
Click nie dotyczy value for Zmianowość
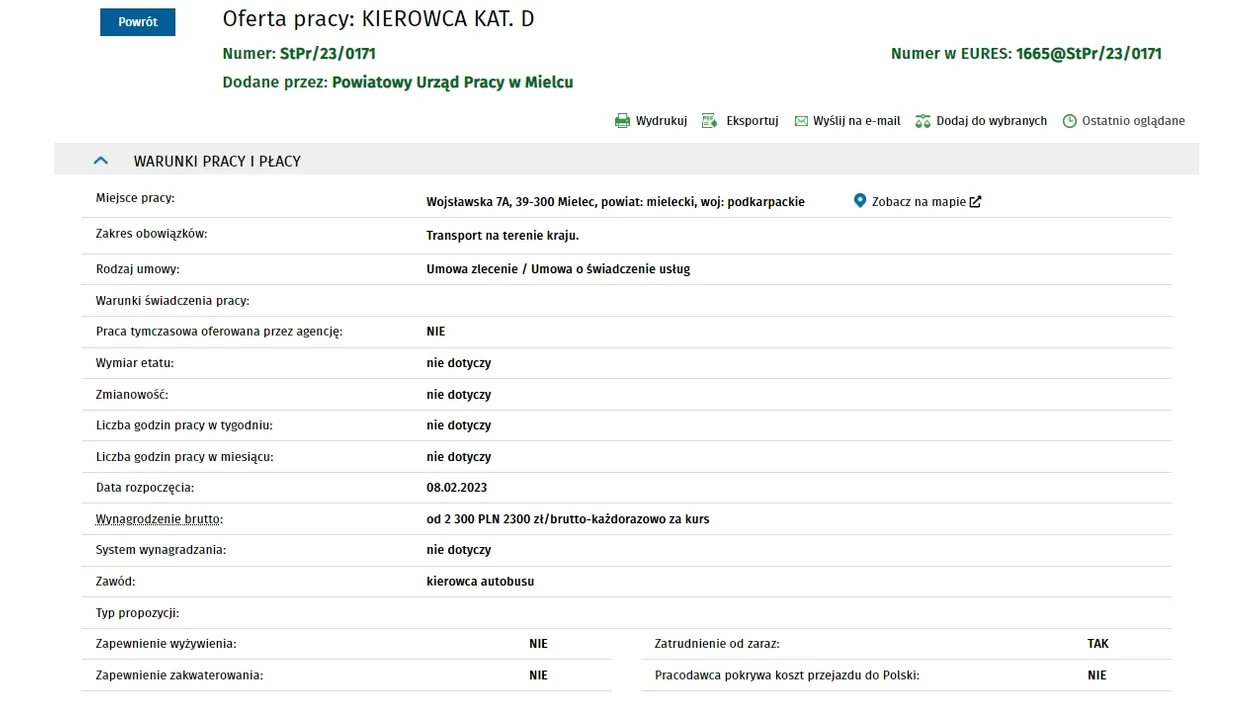pyautogui.click(x=459, y=394)
